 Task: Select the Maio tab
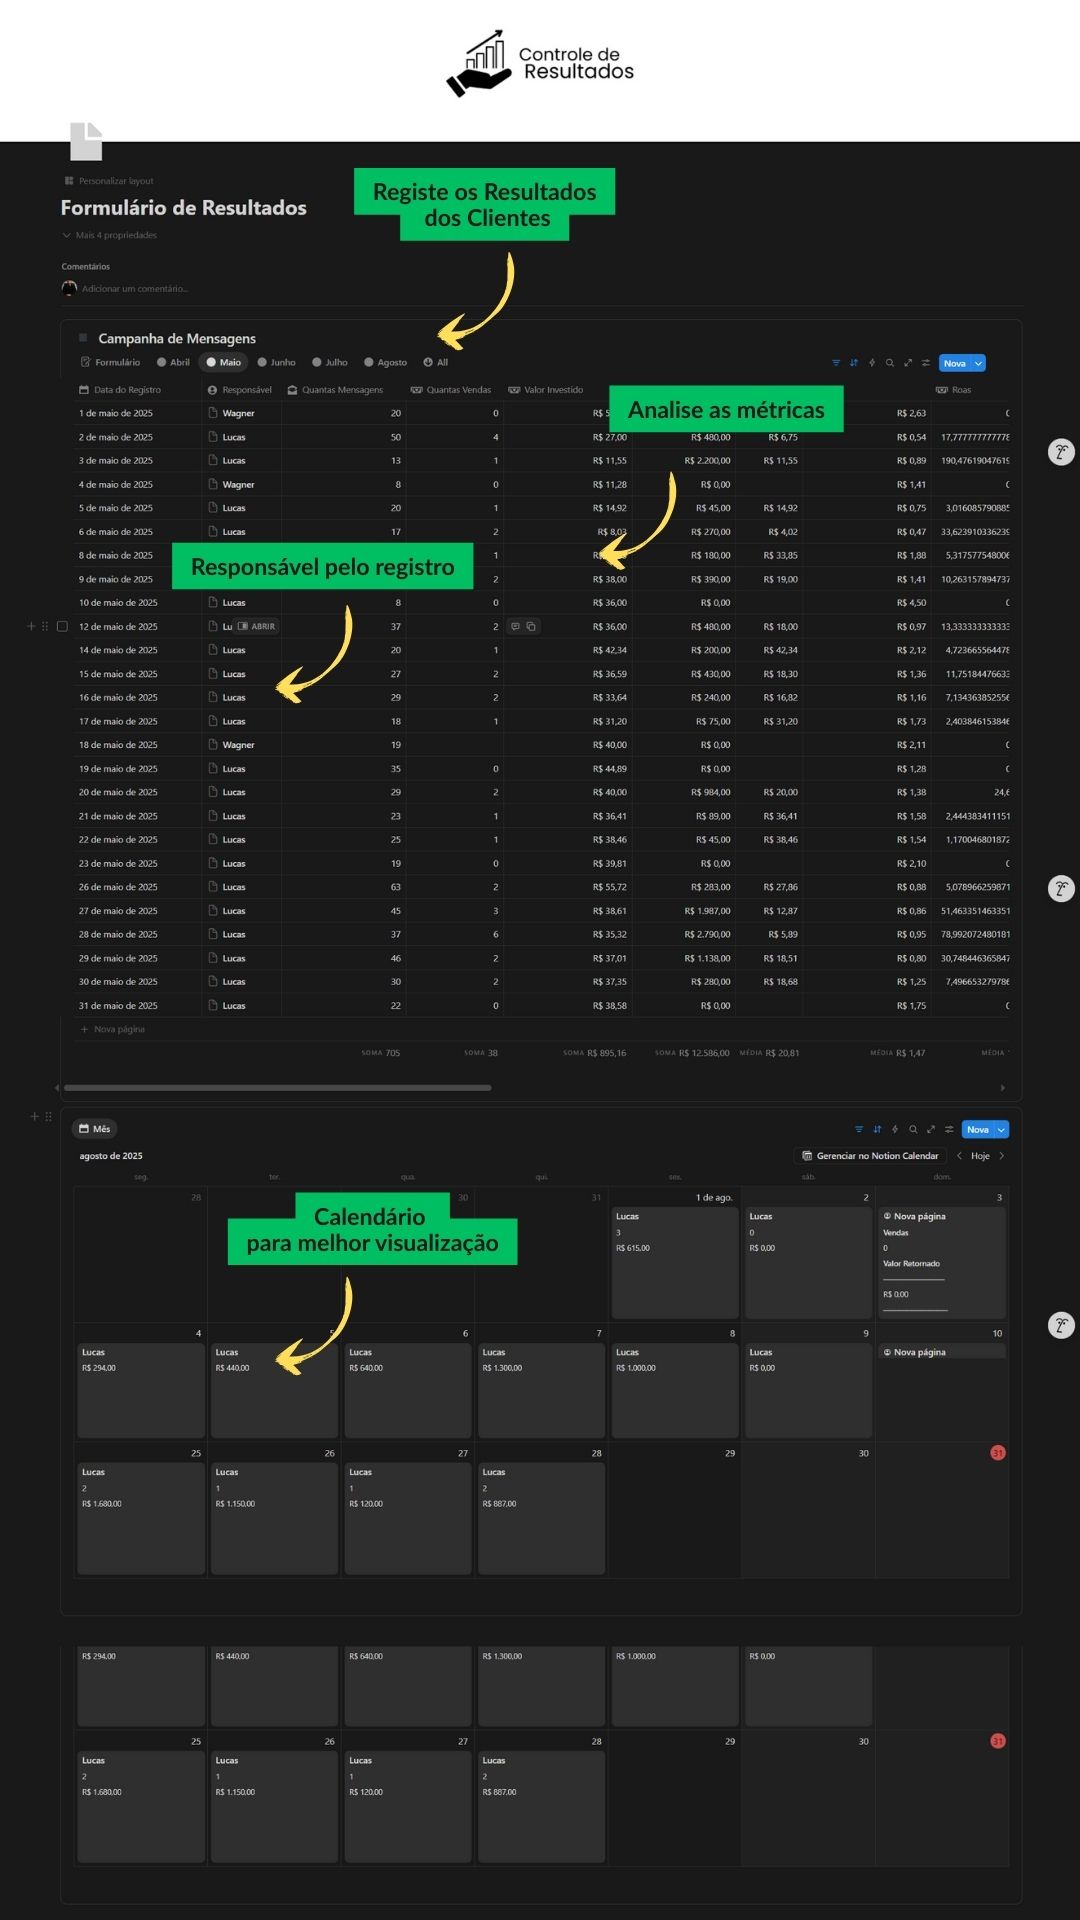(x=224, y=363)
